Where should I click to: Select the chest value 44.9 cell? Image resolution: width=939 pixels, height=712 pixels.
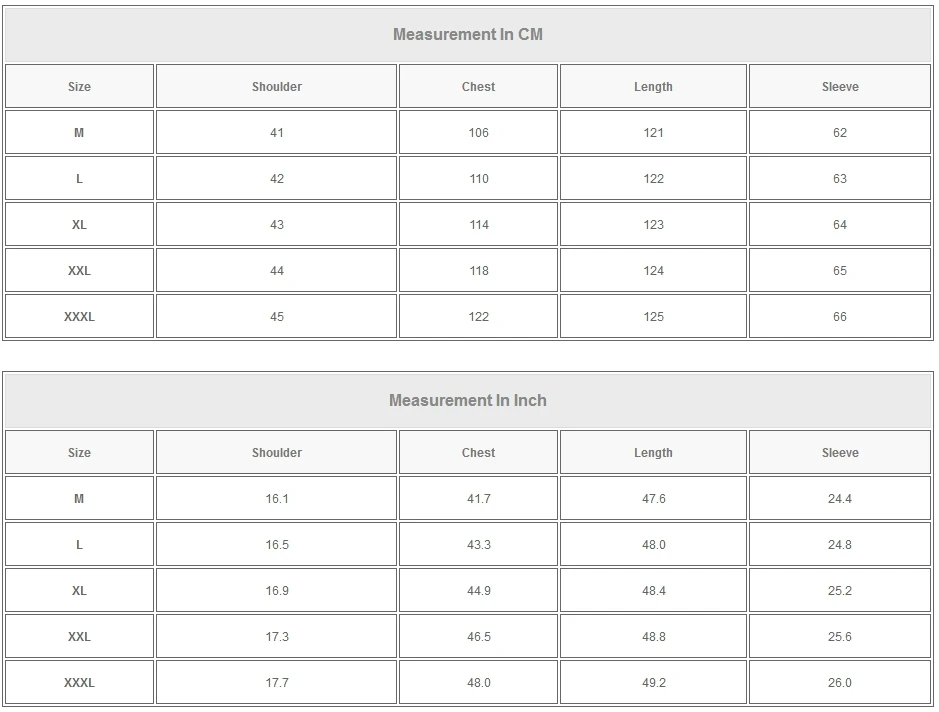pos(478,591)
